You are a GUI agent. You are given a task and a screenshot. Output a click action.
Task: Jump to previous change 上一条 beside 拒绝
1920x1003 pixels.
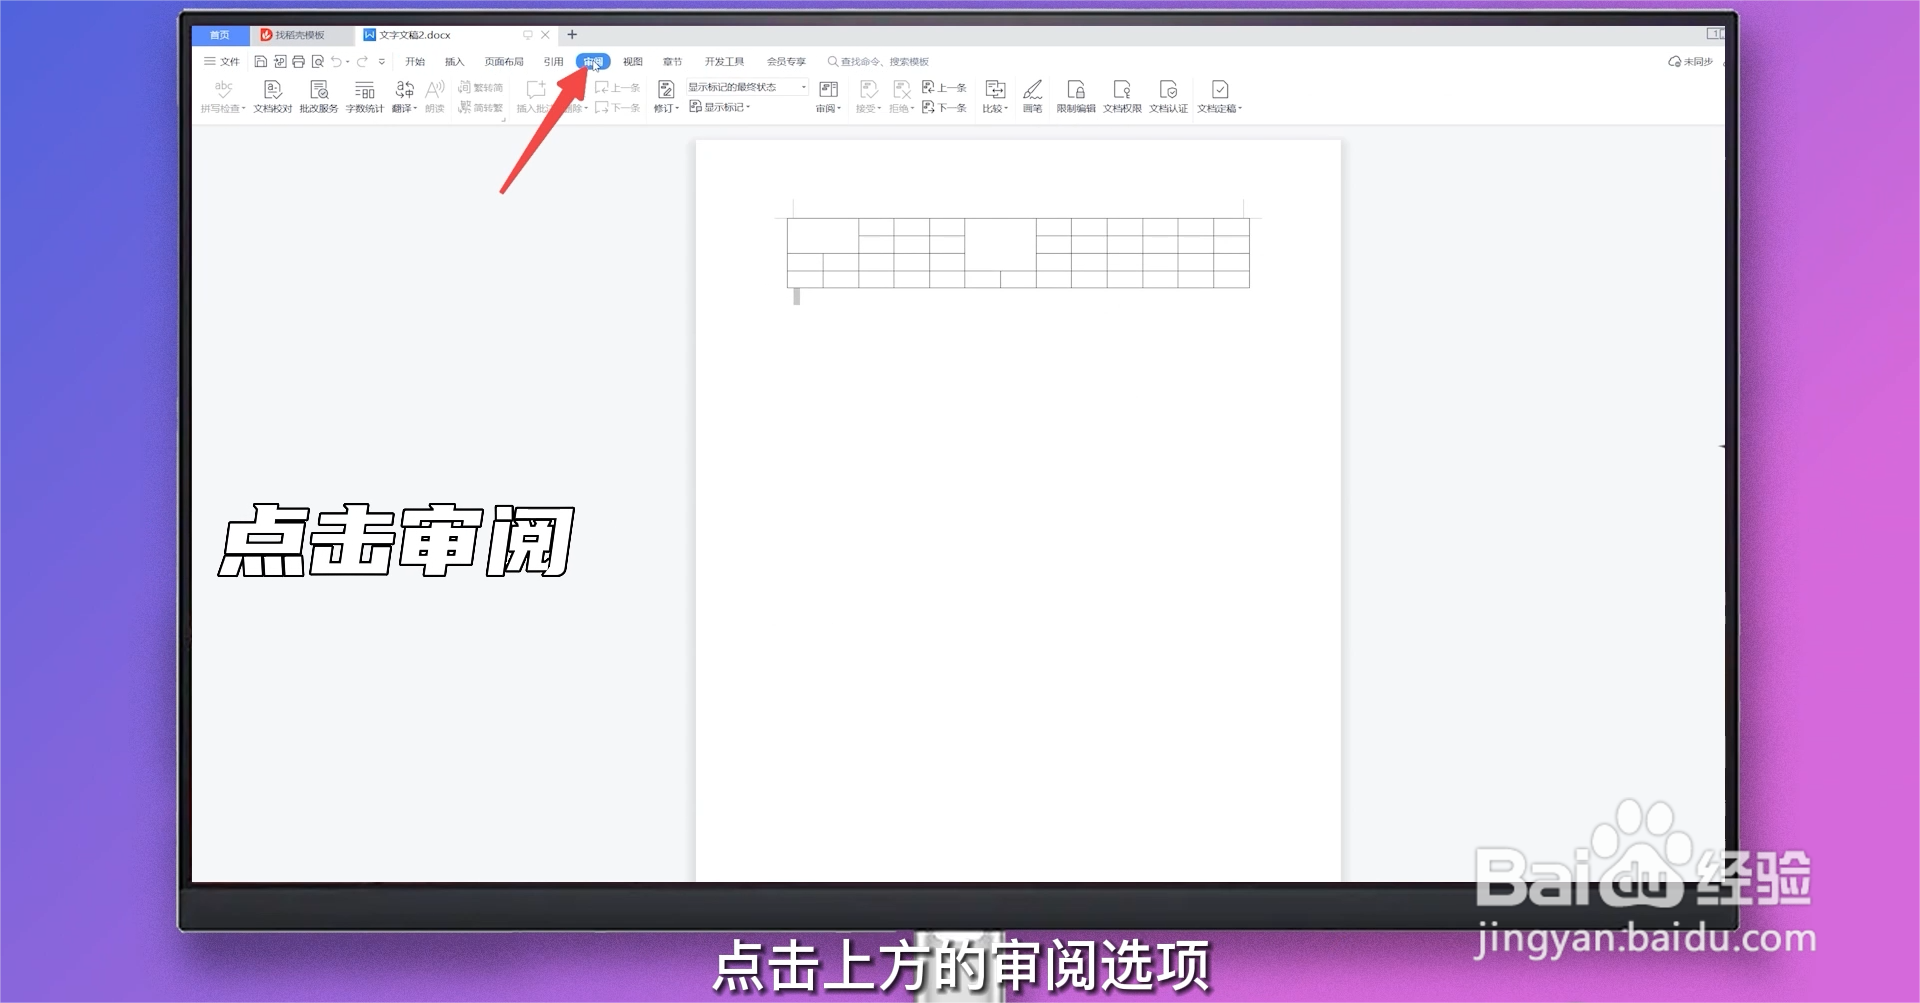tap(944, 87)
